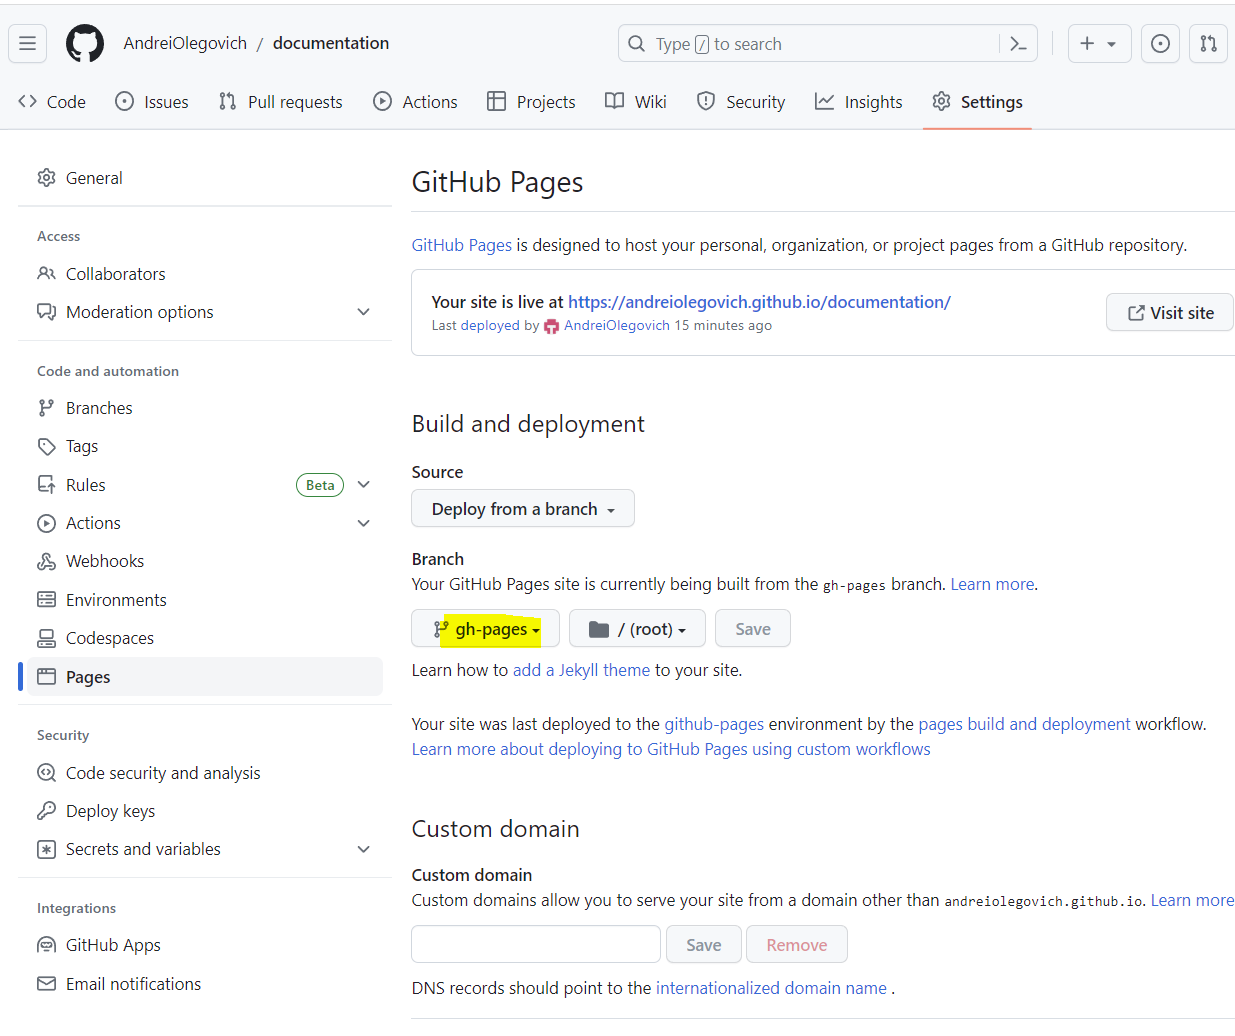The image size is (1235, 1036).
Task: Open the hamburger navigation menu
Action: coord(27,43)
